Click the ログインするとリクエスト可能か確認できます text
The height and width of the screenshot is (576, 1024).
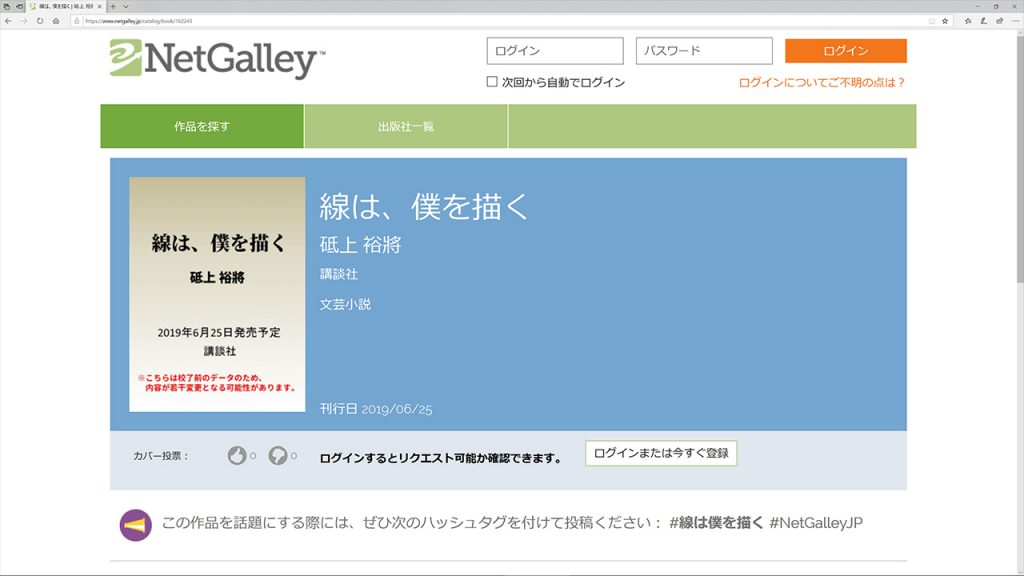pyautogui.click(x=441, y=458)
